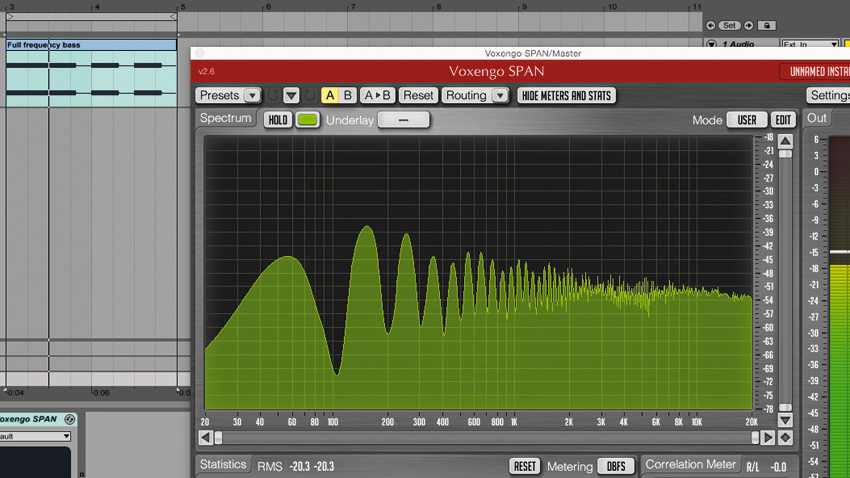Click the green spectrum color swatch
Viewport: 850px width, 478px height.
[307, 120]
